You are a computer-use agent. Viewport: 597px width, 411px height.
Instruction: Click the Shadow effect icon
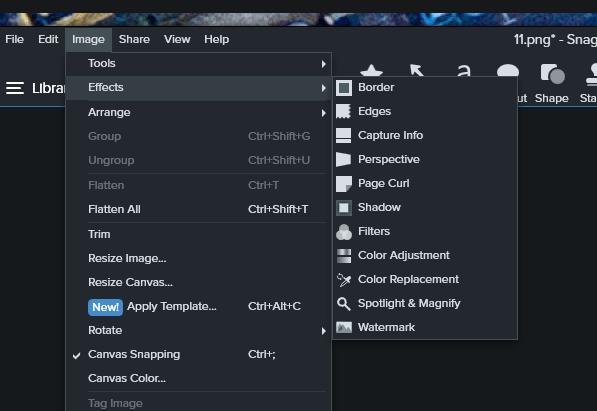coord(344,208)
